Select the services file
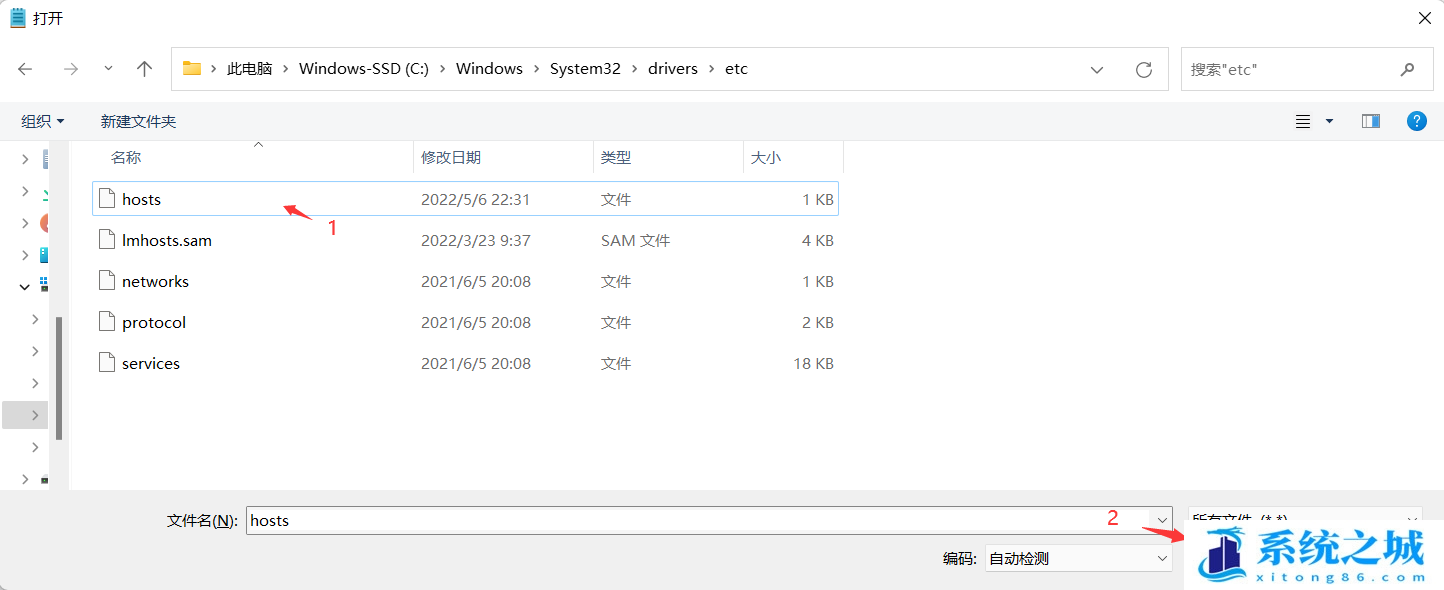The image size is (1444, 590). coord(465,363)
